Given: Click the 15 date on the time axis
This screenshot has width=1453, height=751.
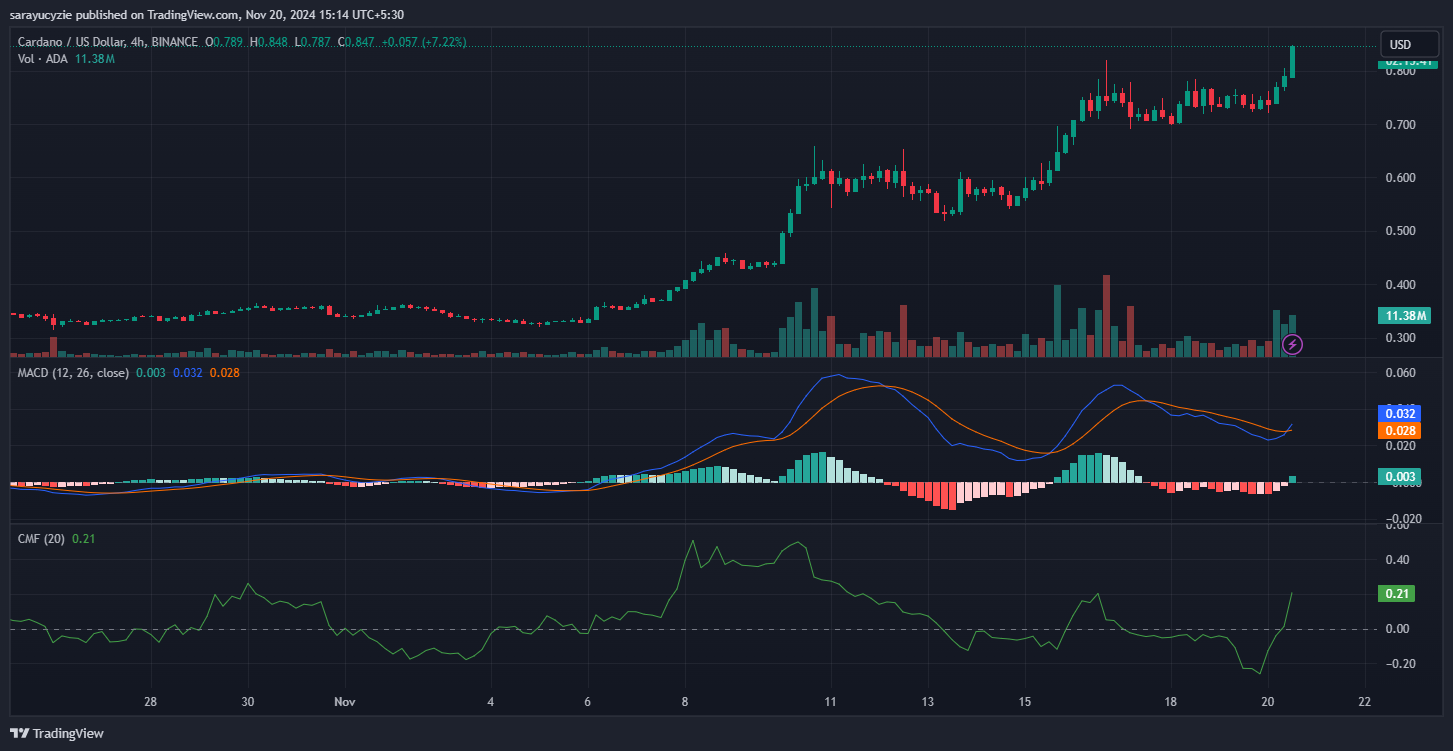Looking at the screenshot, I should pos(1025,702).
